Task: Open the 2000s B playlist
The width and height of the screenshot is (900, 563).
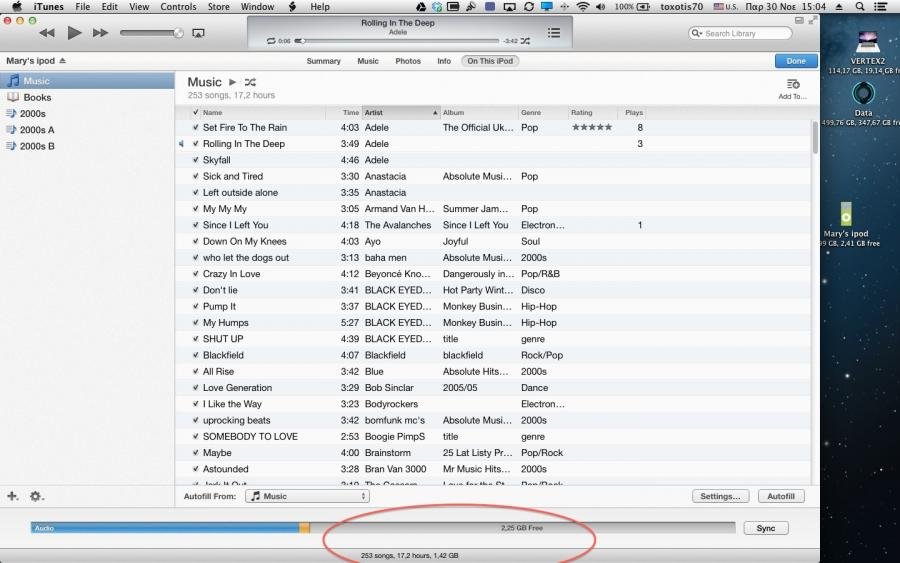Action: tap(87, 146)
